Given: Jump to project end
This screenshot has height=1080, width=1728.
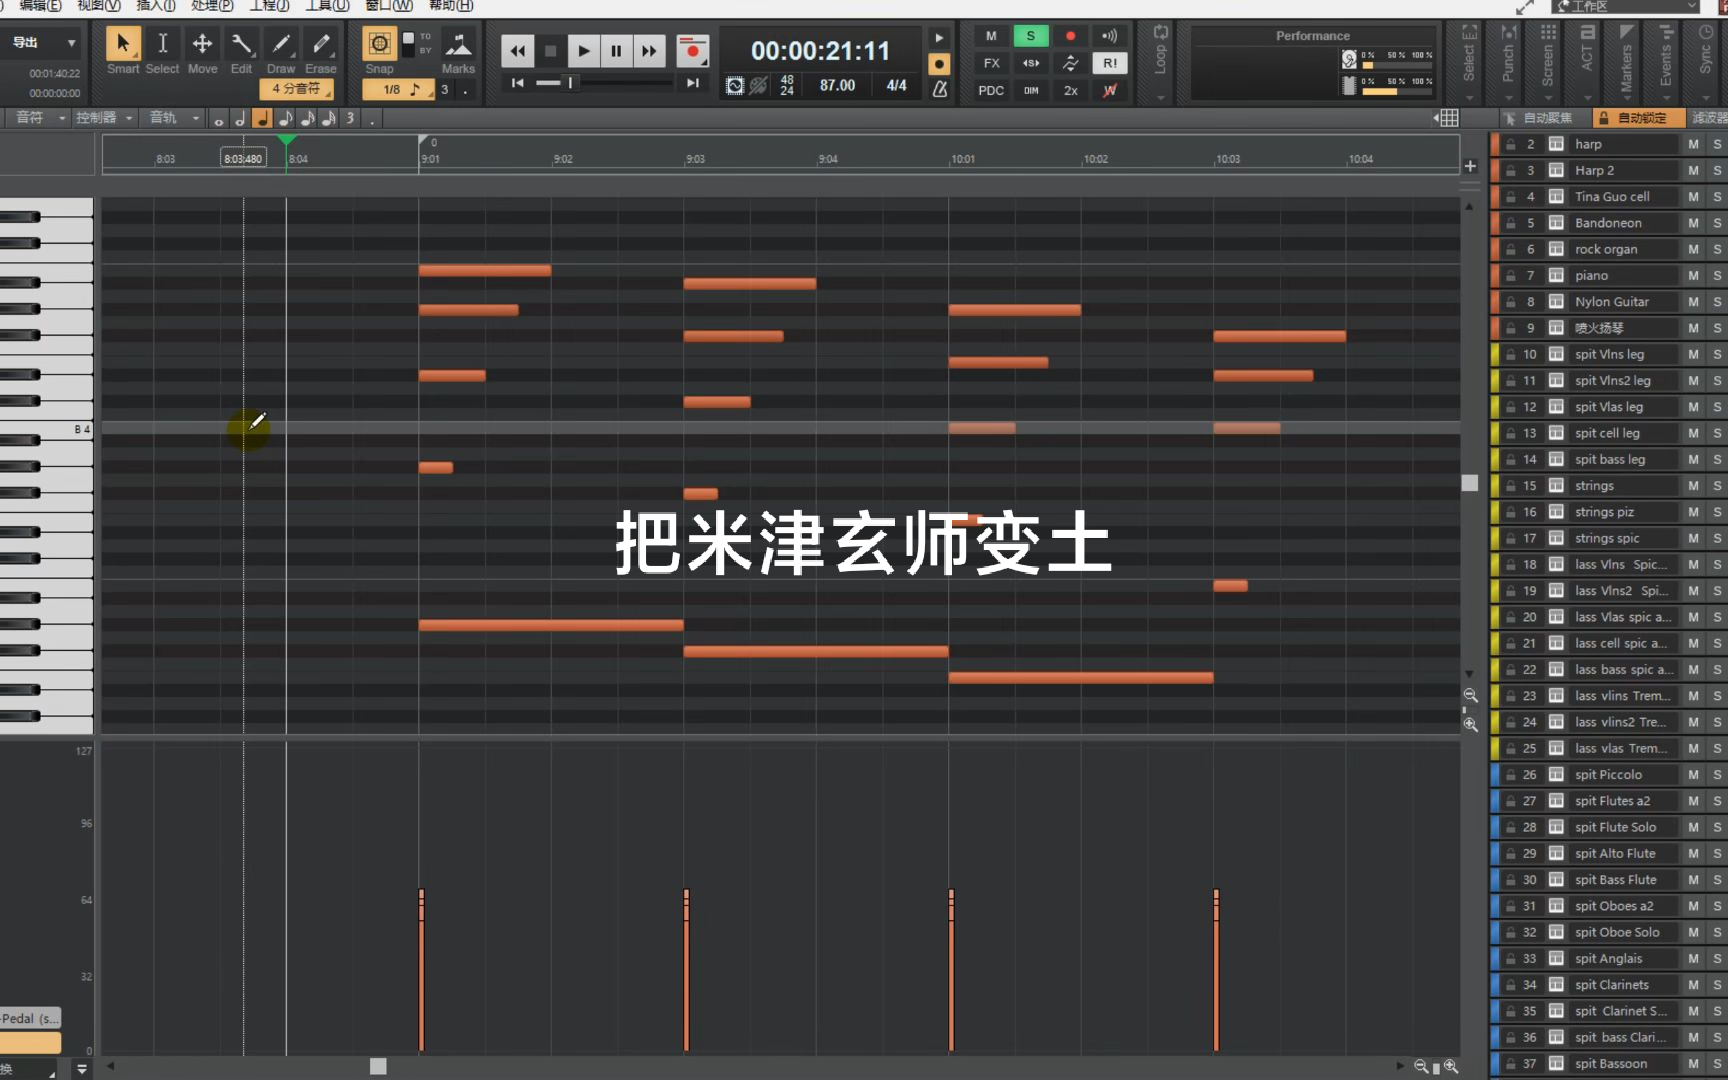Looking at the screenshot, I should (x=692, y=83).
